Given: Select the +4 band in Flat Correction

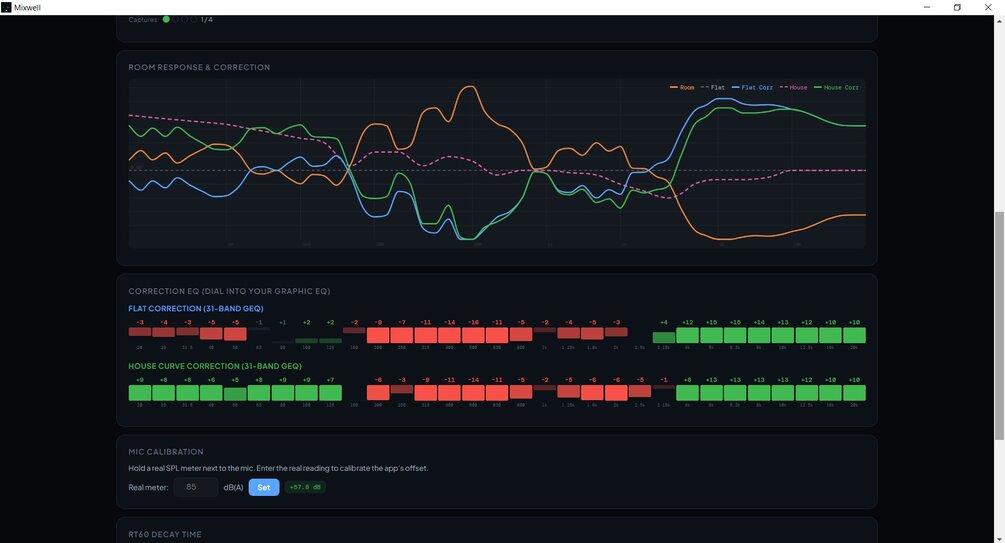Looking at the screenshot, I should click(x=664, y=337).
